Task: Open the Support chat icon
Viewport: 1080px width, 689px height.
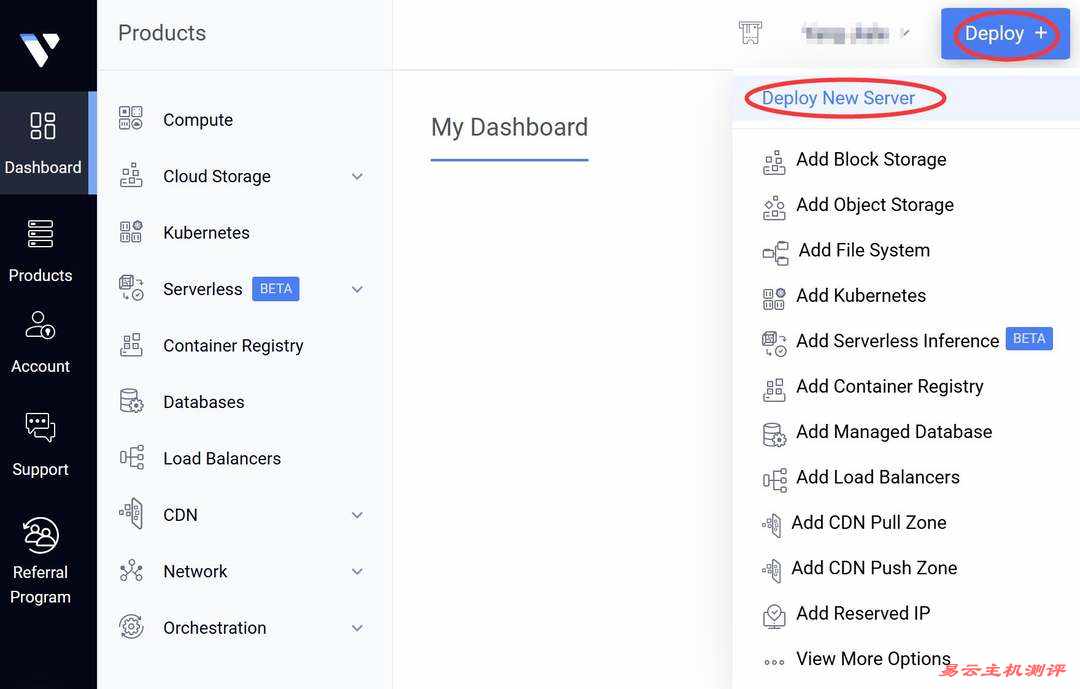Action: coord(41,428)
